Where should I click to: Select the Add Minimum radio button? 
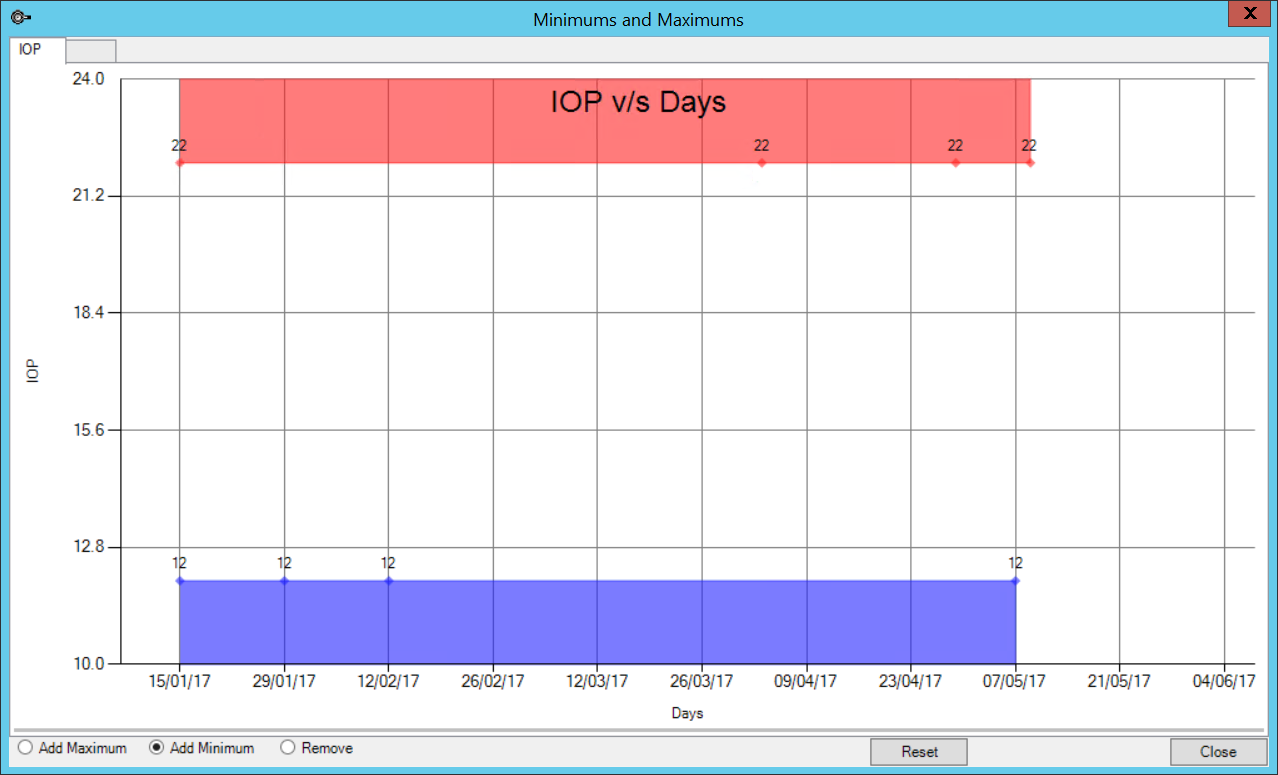point(202,748)
